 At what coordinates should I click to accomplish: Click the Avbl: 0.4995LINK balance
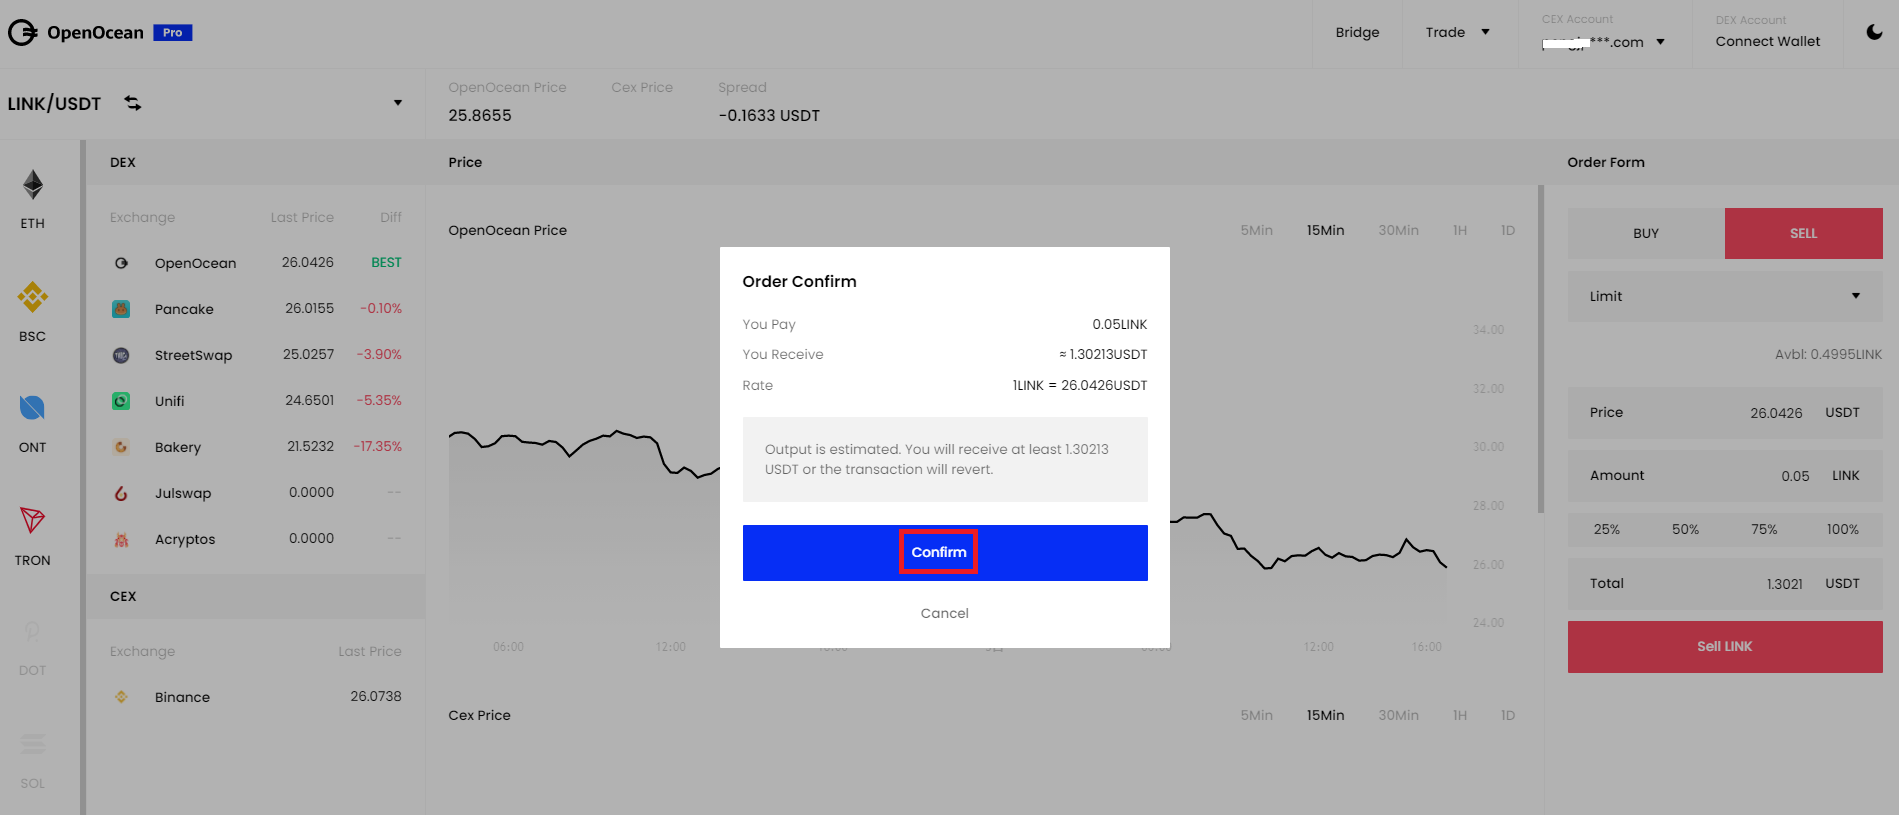[x=1828, y=354]
